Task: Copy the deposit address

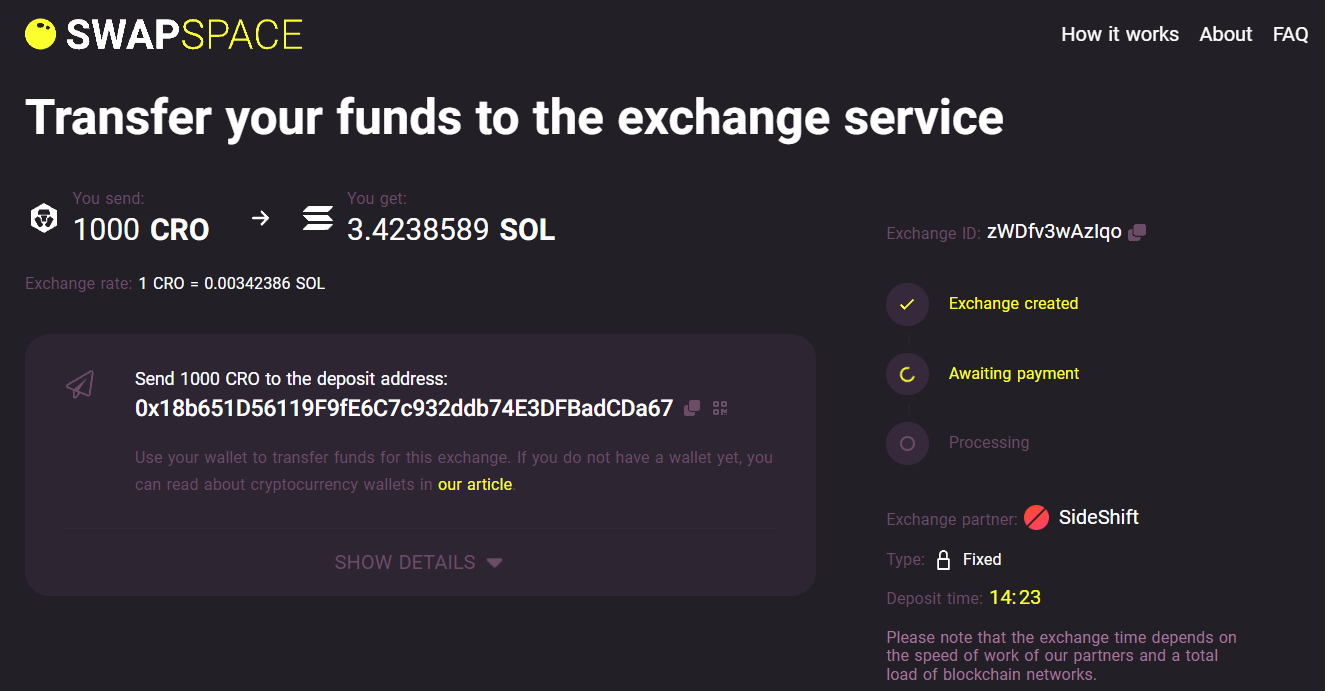Action: (x=692, y=408)
